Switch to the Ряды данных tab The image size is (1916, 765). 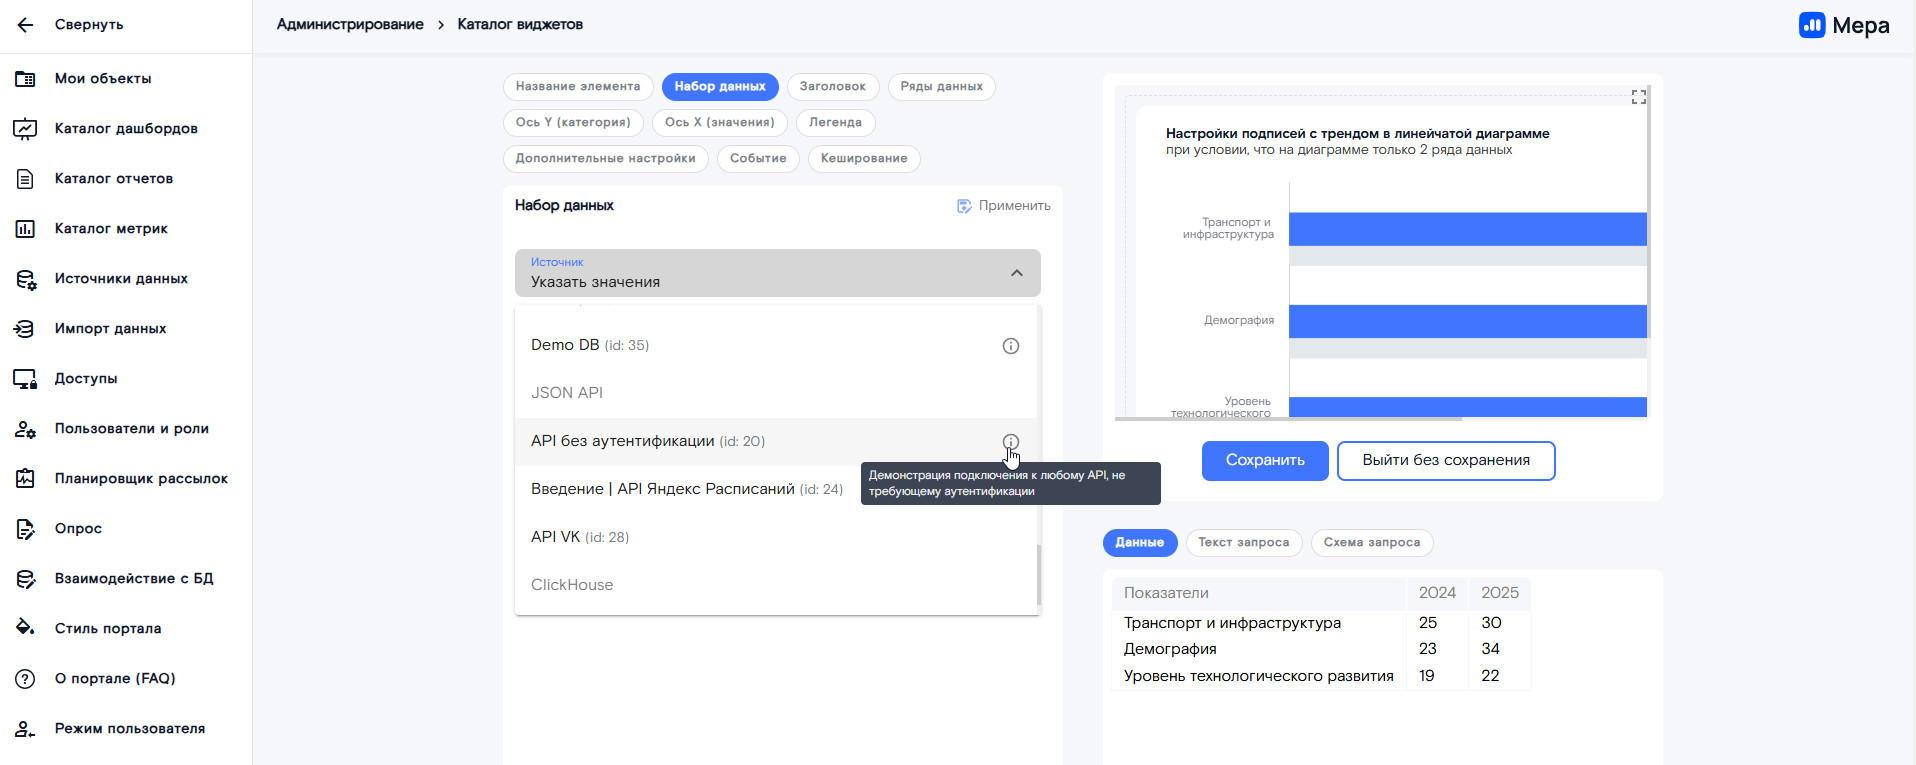[x=941, y=87]
